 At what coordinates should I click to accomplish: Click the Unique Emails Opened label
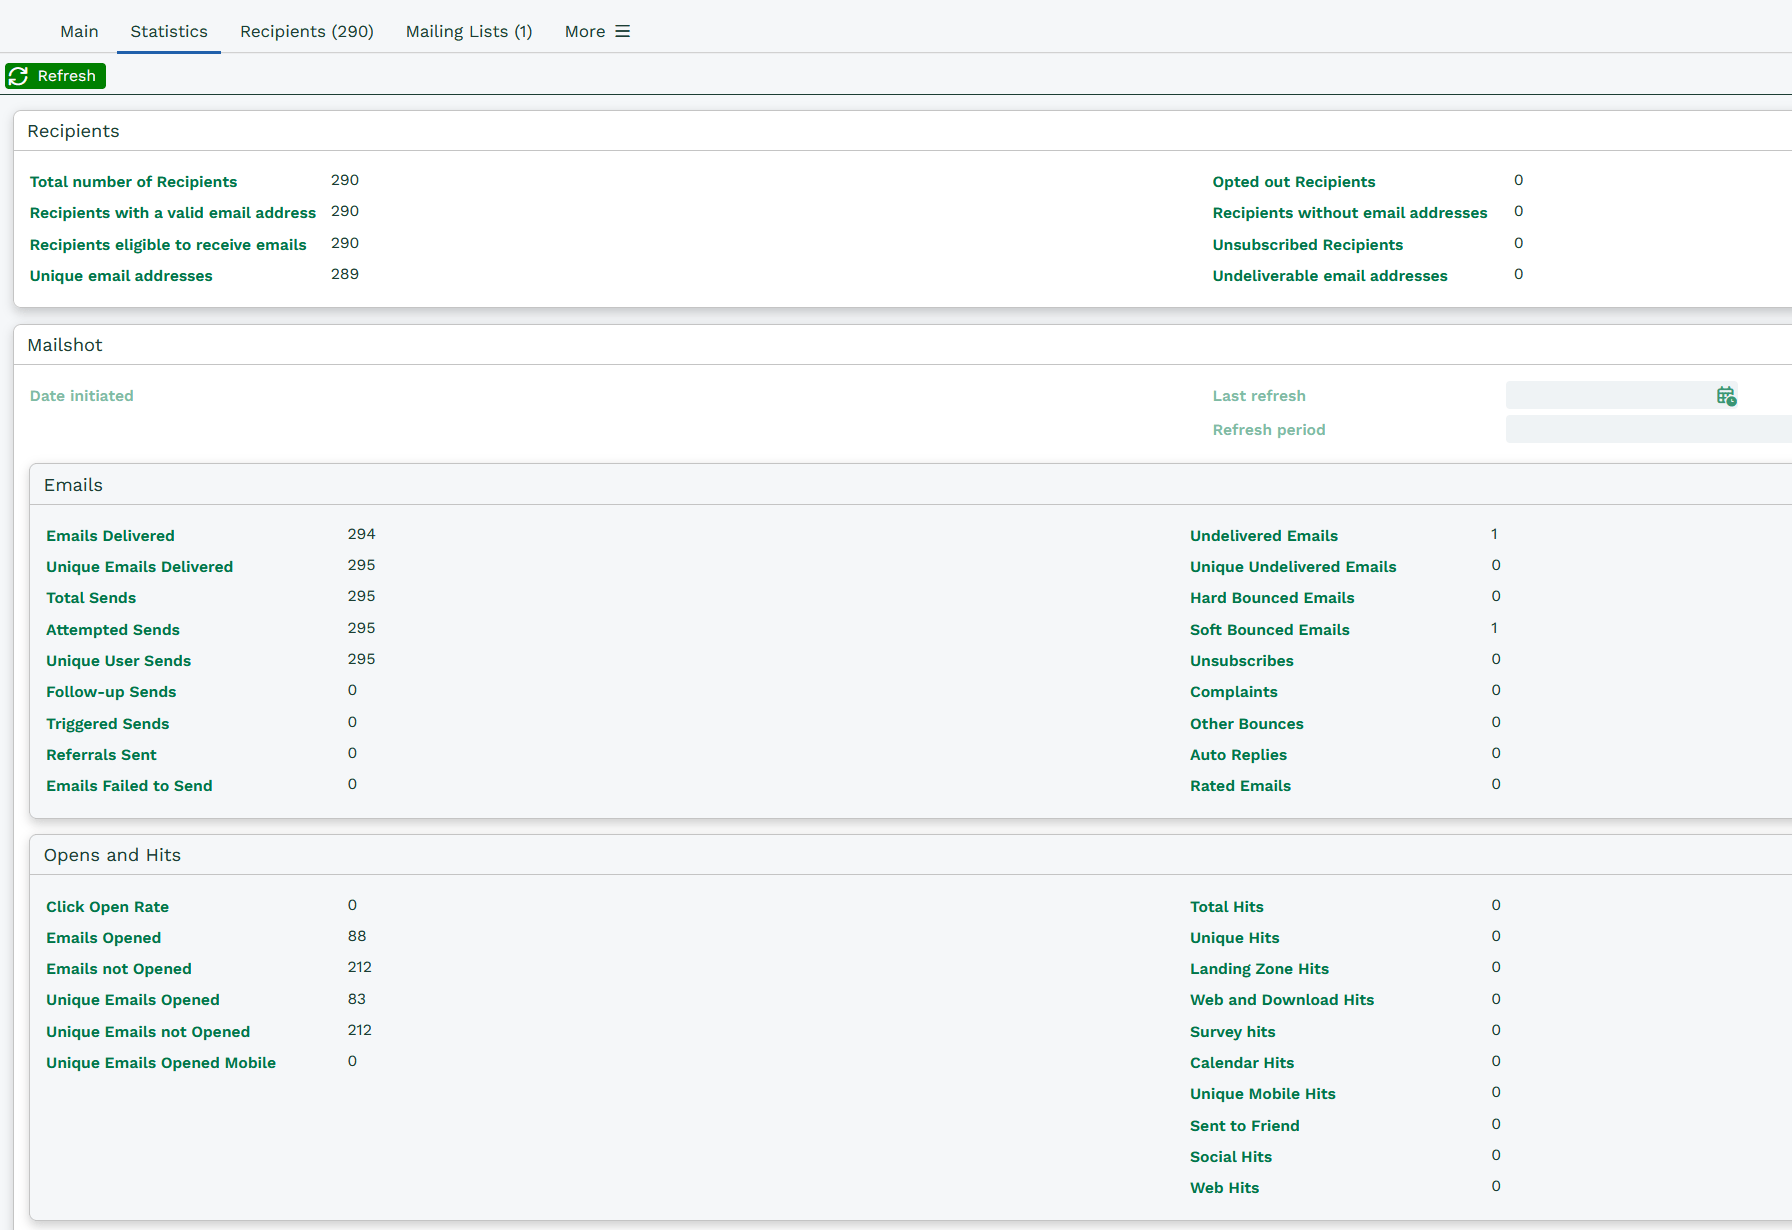pos(132,1000)
